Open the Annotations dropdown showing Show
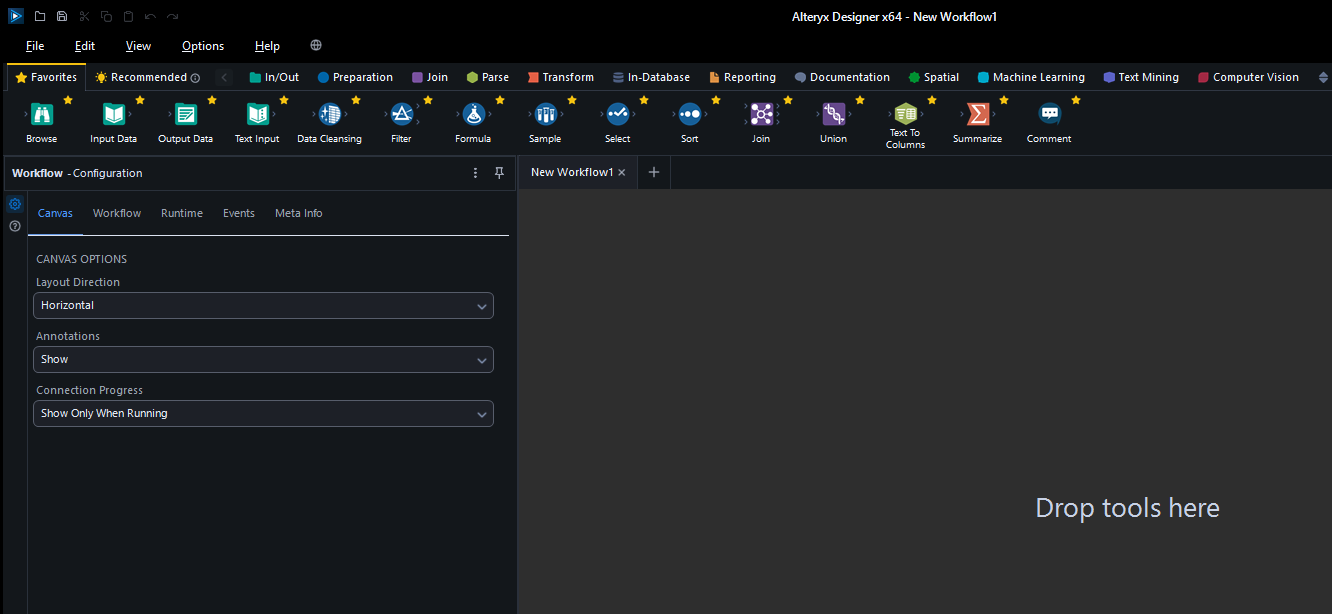The image size is (1332, 614). [263, 359]
